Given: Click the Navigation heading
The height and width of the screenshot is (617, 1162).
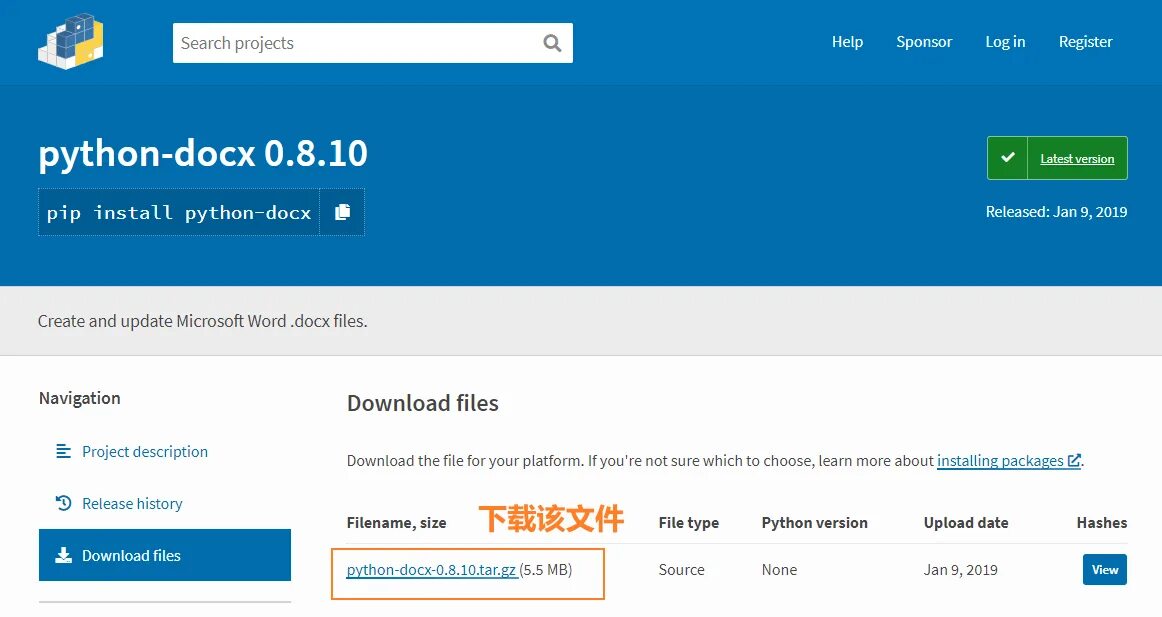Looking at the screenshot, I should [x=79, y=398].
